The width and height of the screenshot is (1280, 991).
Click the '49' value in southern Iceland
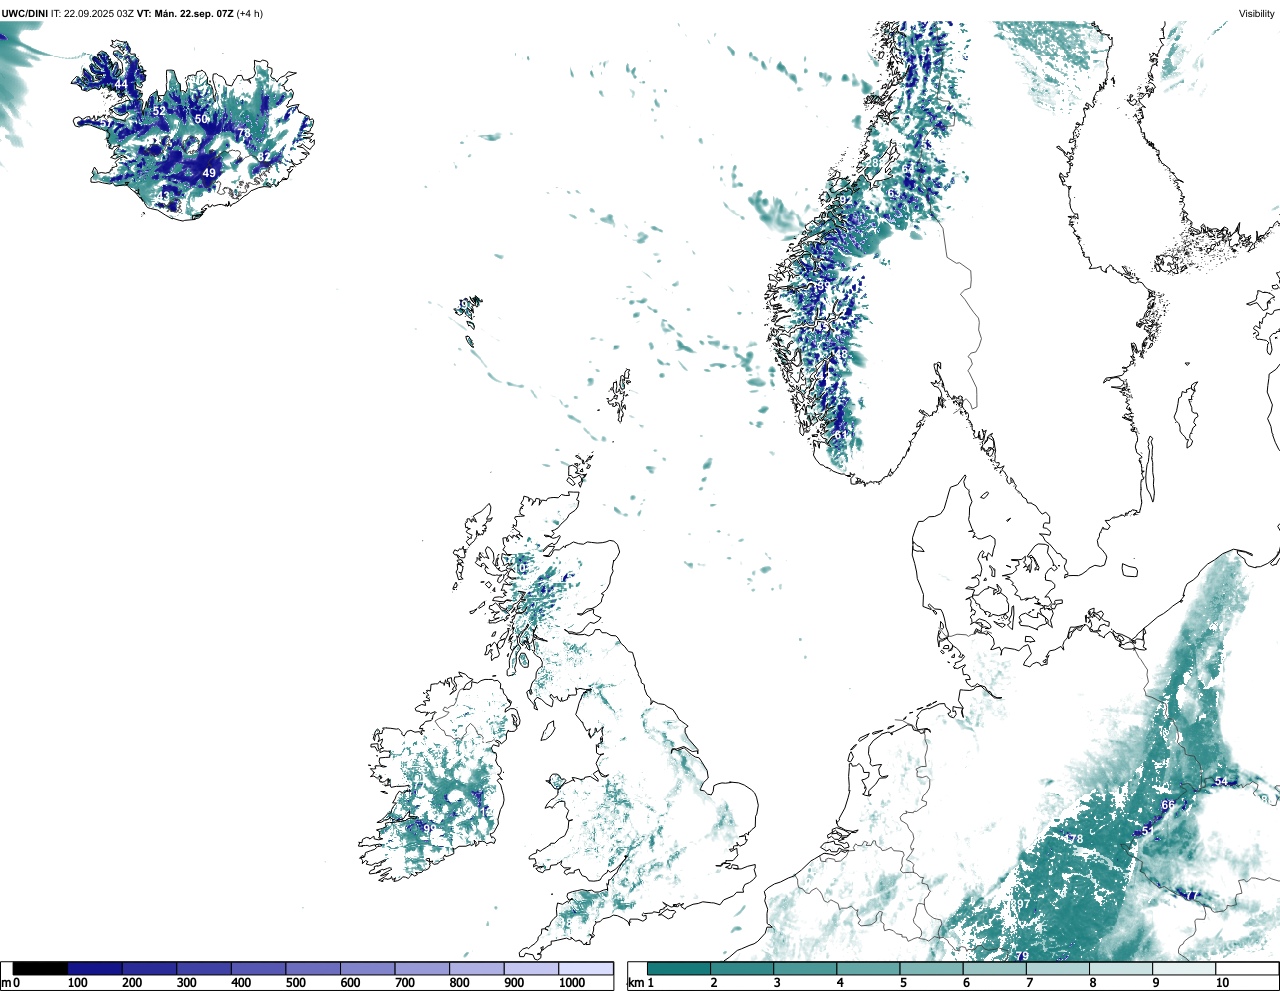point(209,173)
